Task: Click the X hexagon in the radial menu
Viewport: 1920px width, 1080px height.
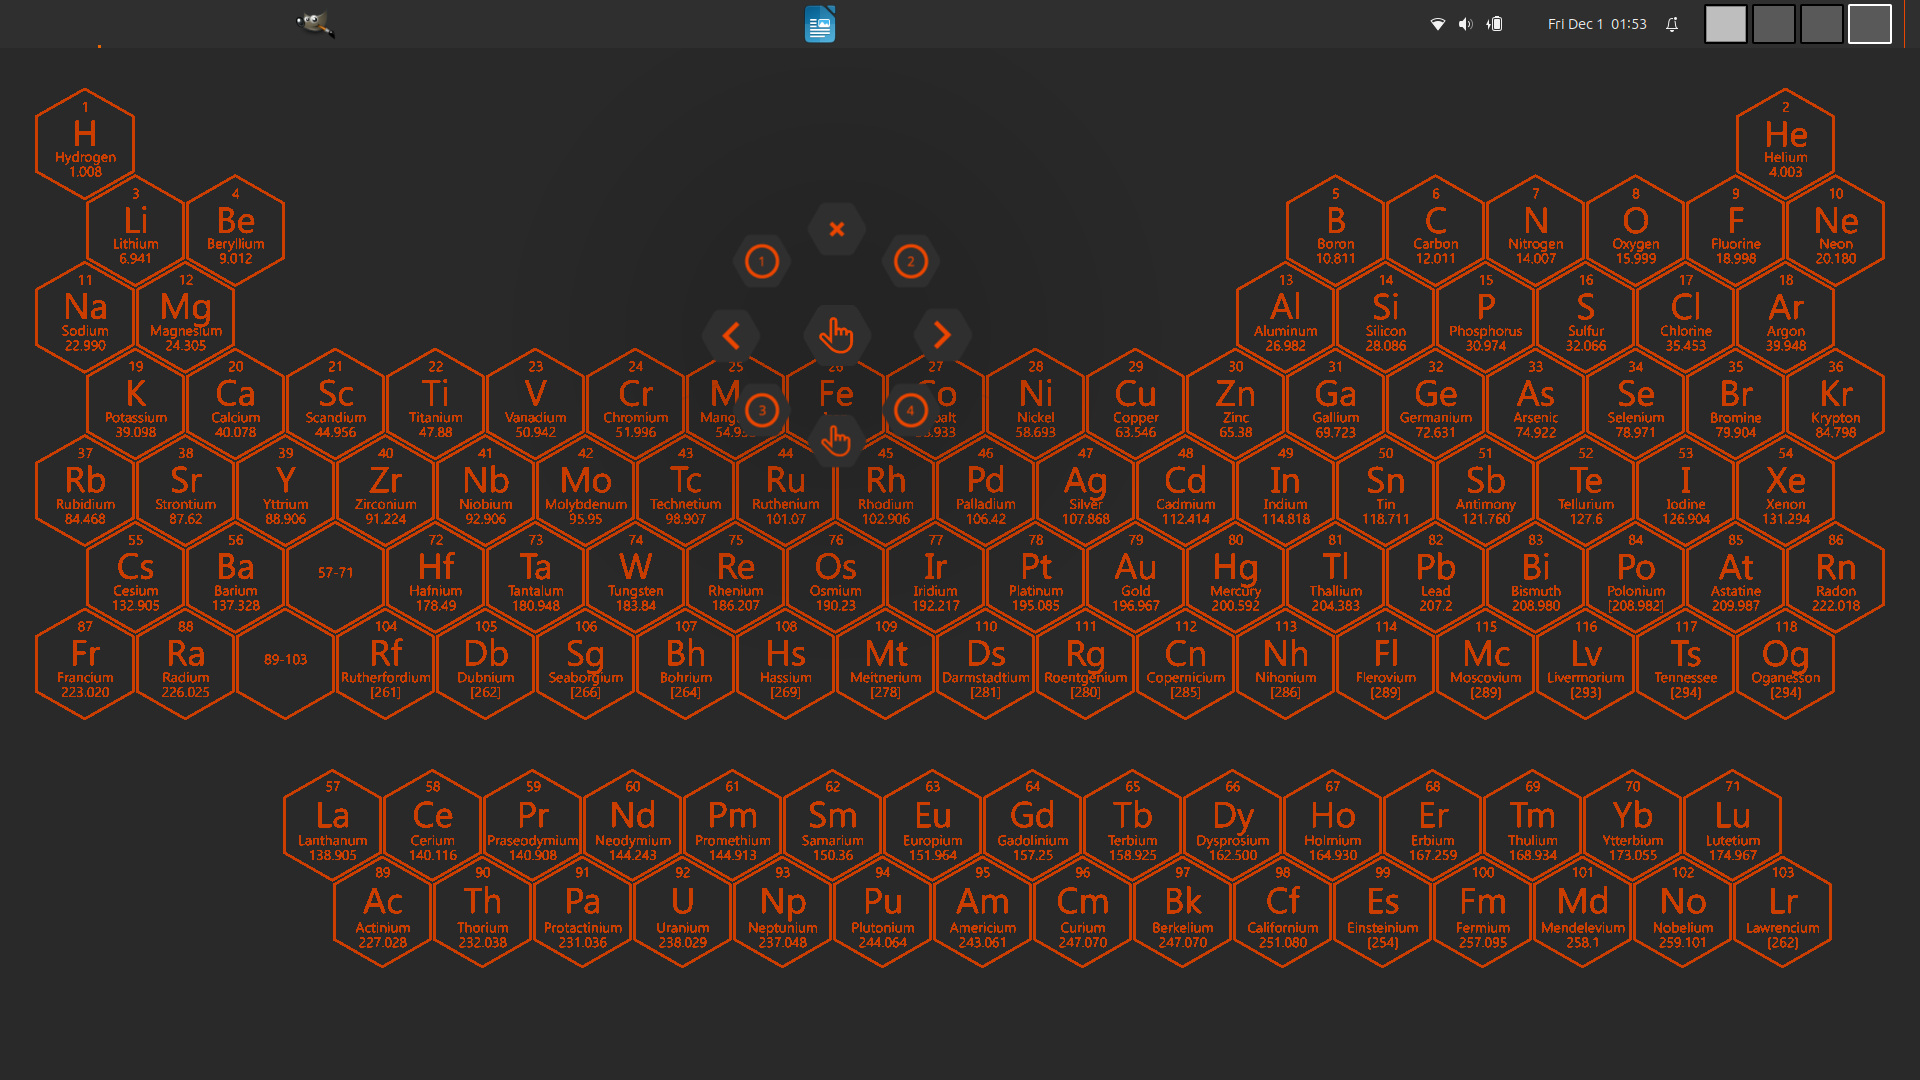Action: coord(837,229)
